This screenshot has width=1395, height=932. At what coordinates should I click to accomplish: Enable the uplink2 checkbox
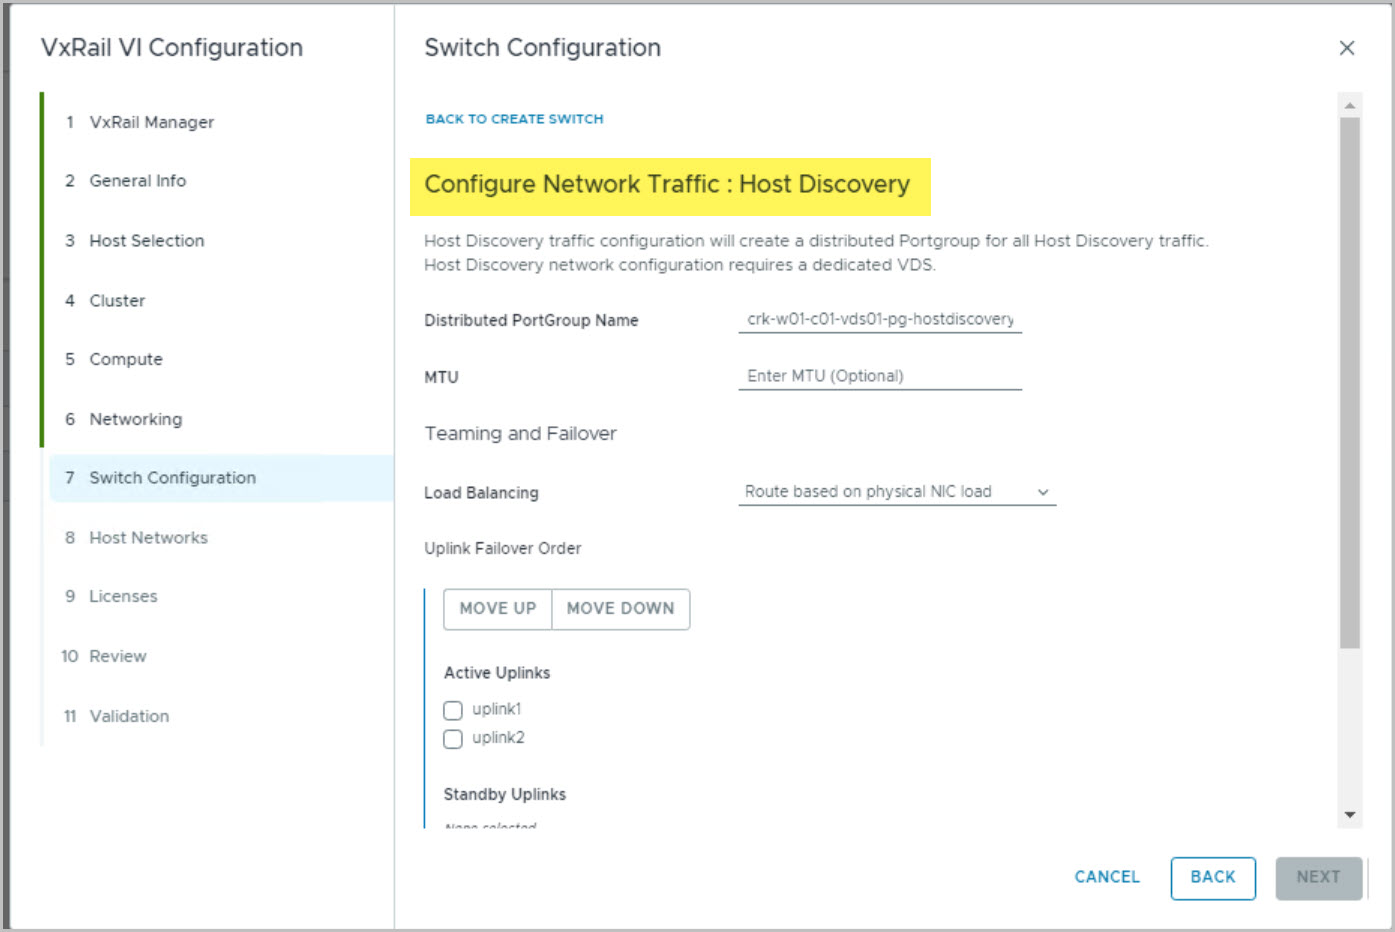(453, 739)
